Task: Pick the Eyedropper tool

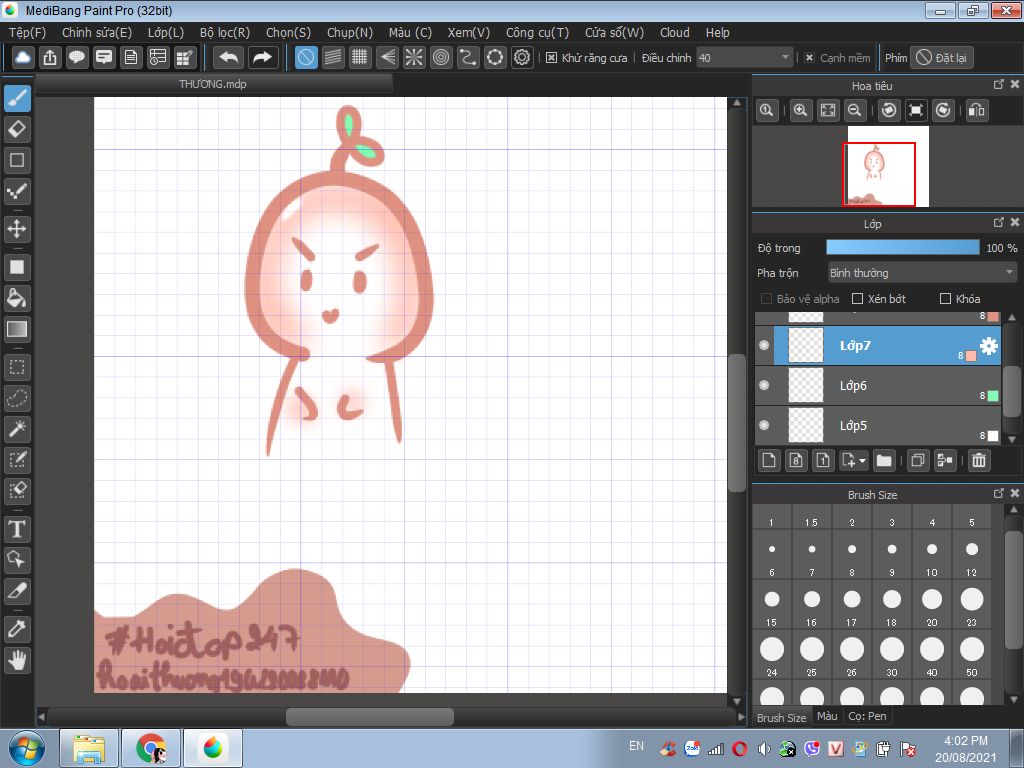Action: pyautogui.click(x=17, y=629)
